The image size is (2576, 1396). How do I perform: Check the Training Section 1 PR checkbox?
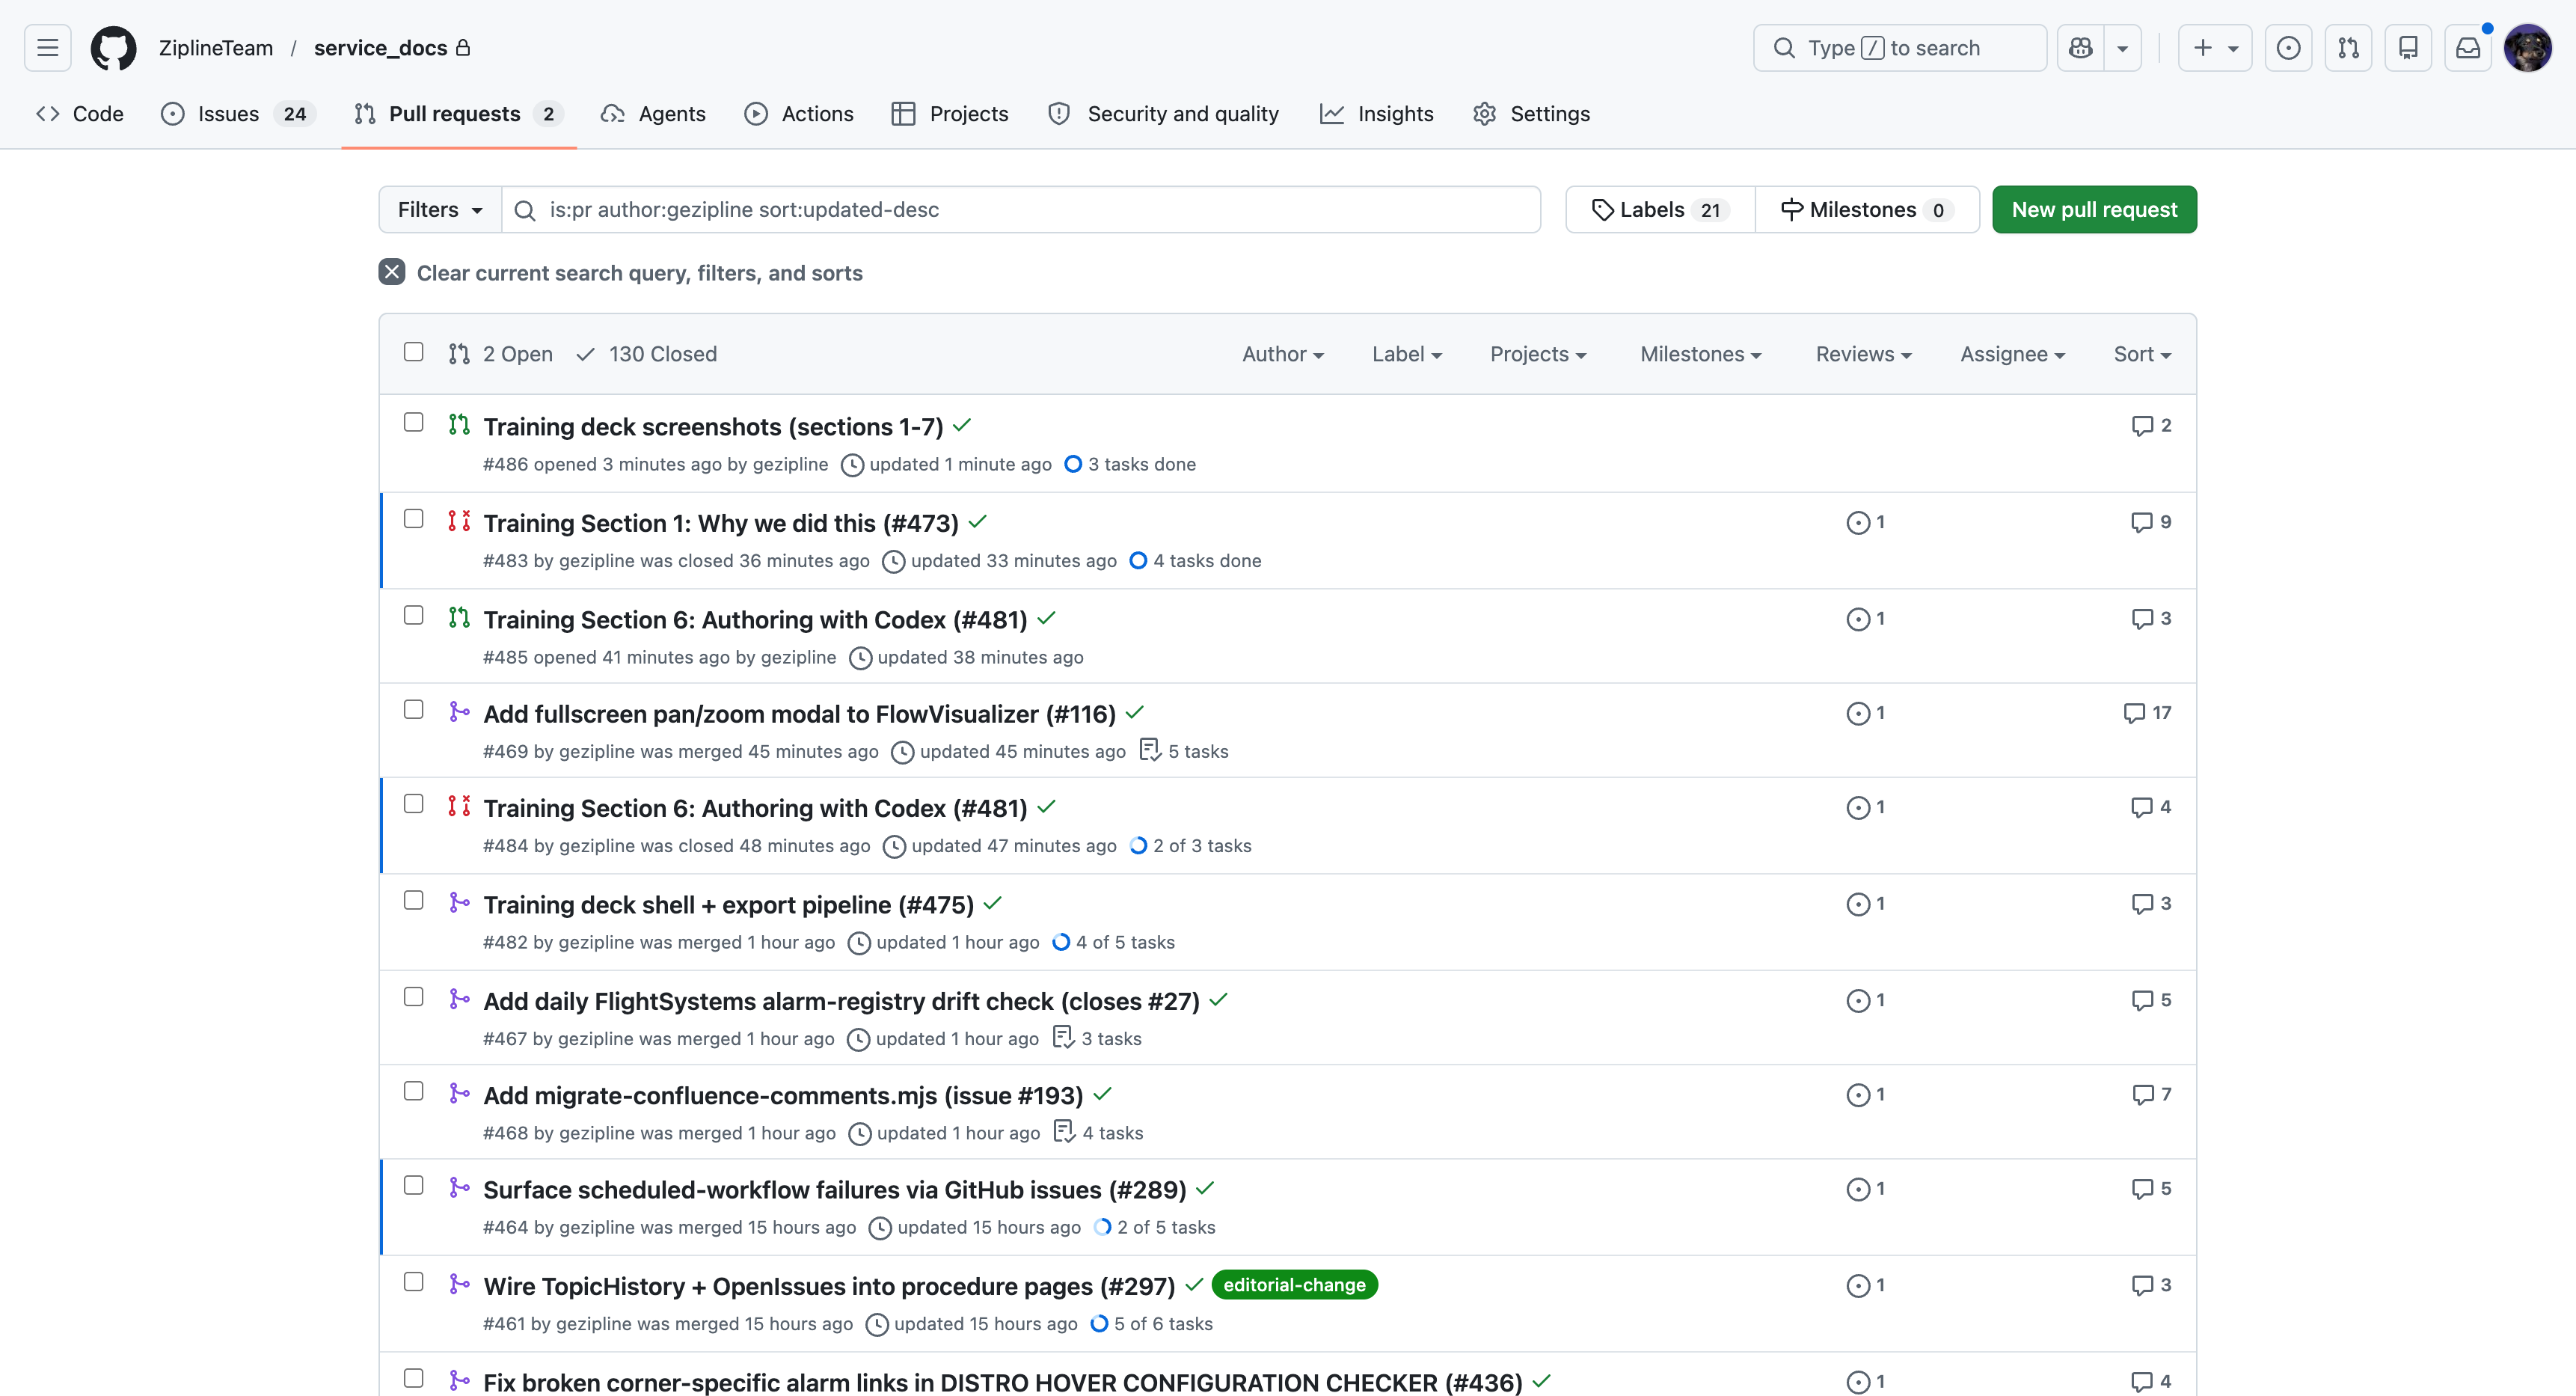pos(413,518)
